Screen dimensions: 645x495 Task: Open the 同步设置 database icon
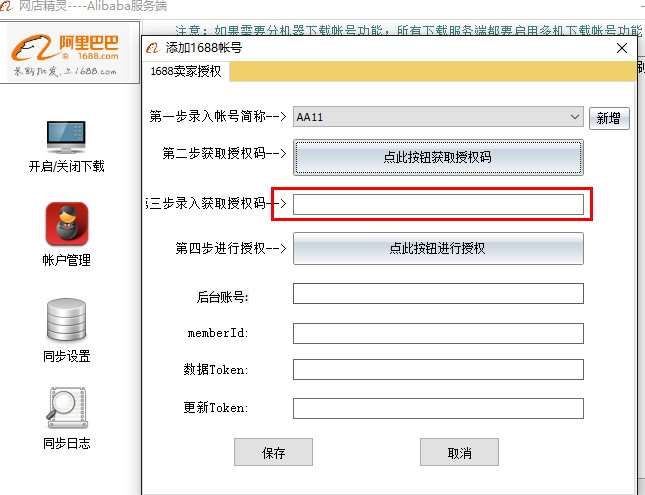66,319
